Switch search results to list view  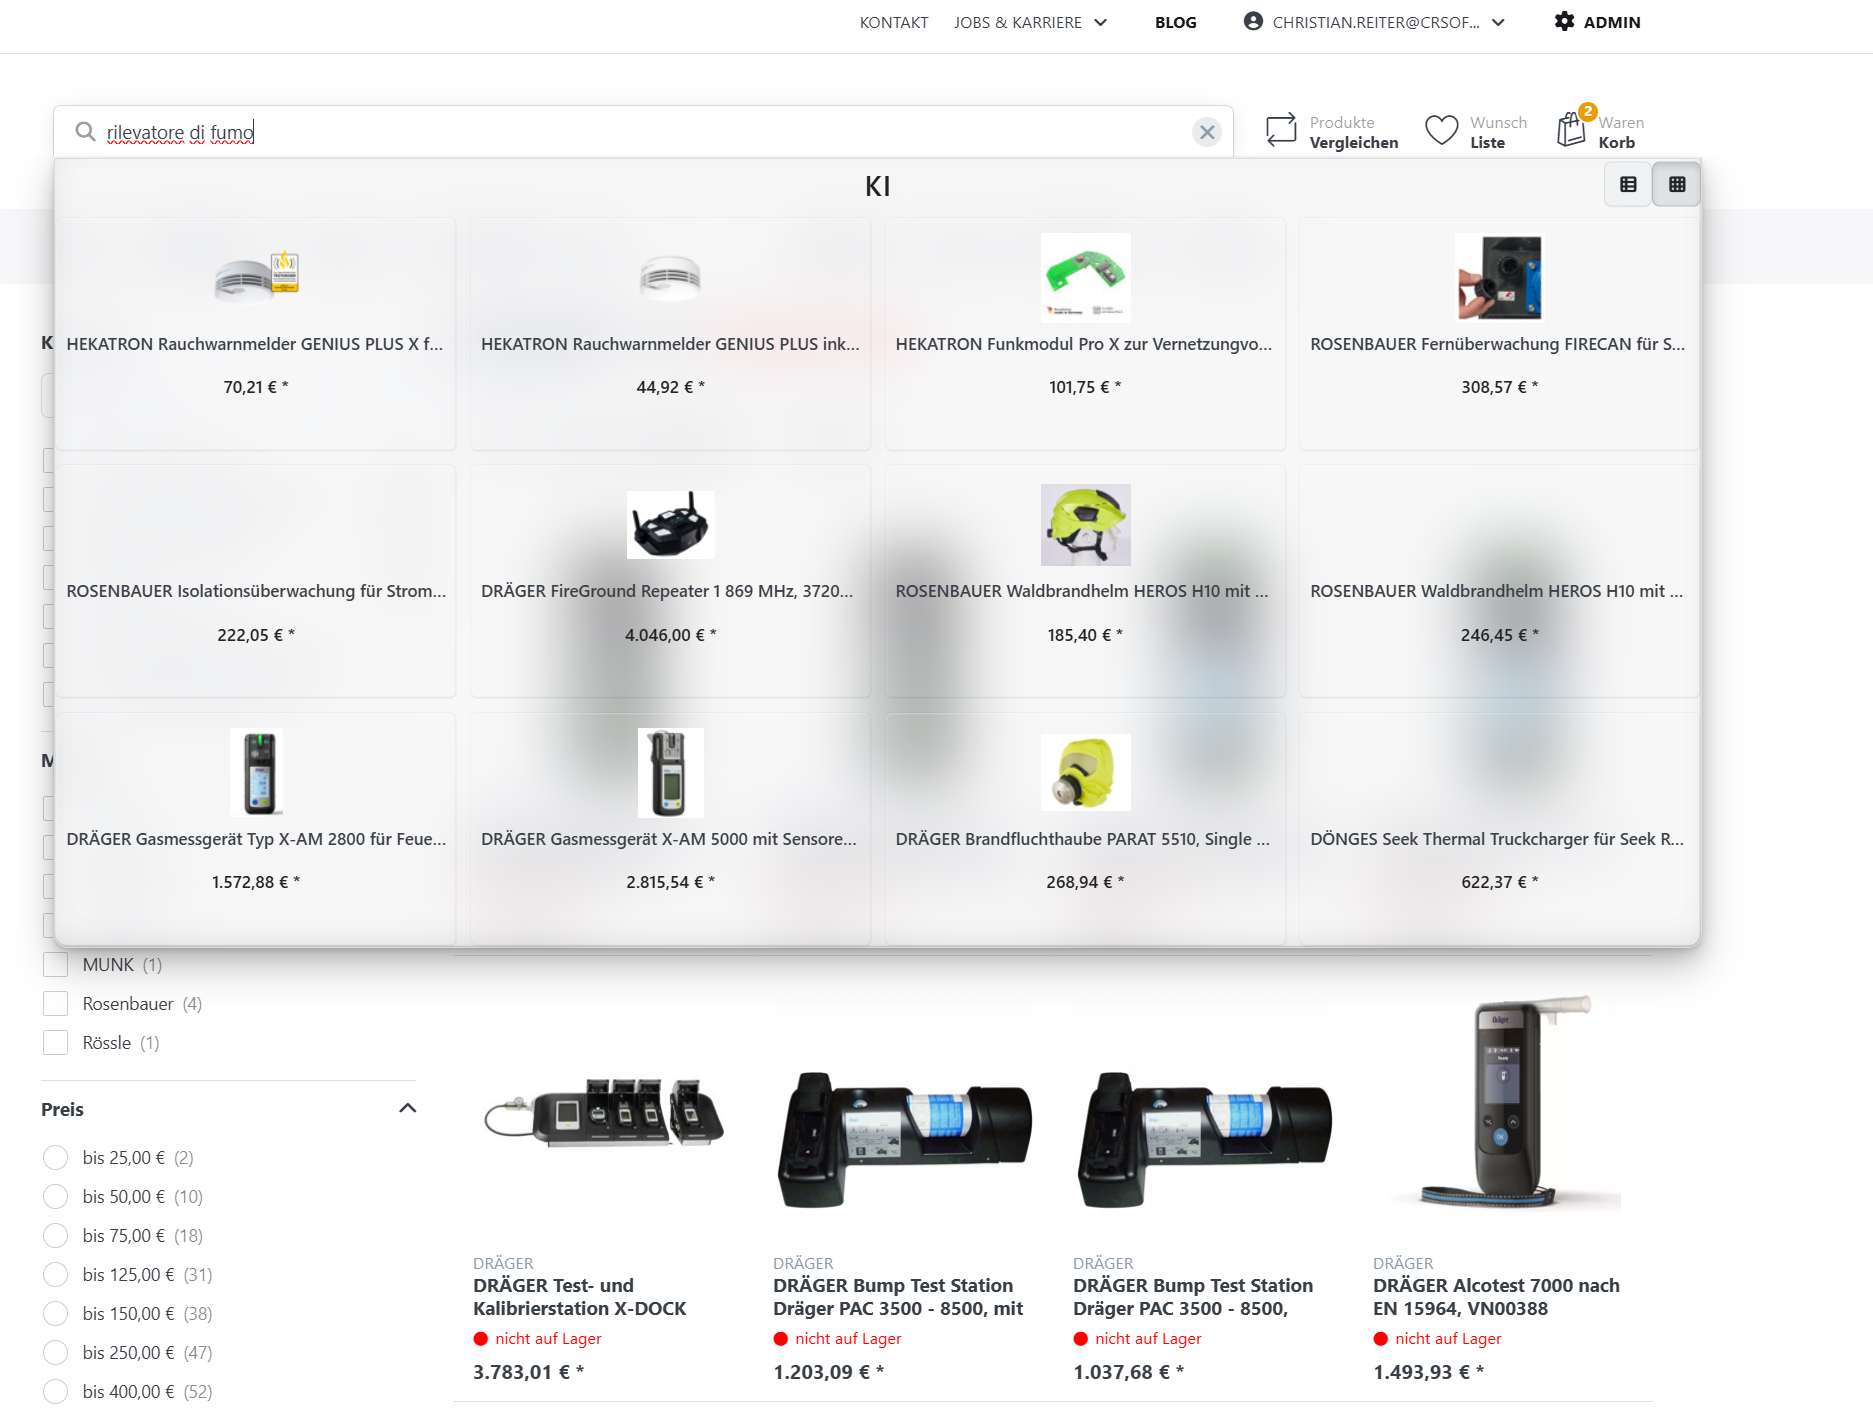tap(1628, 184)
